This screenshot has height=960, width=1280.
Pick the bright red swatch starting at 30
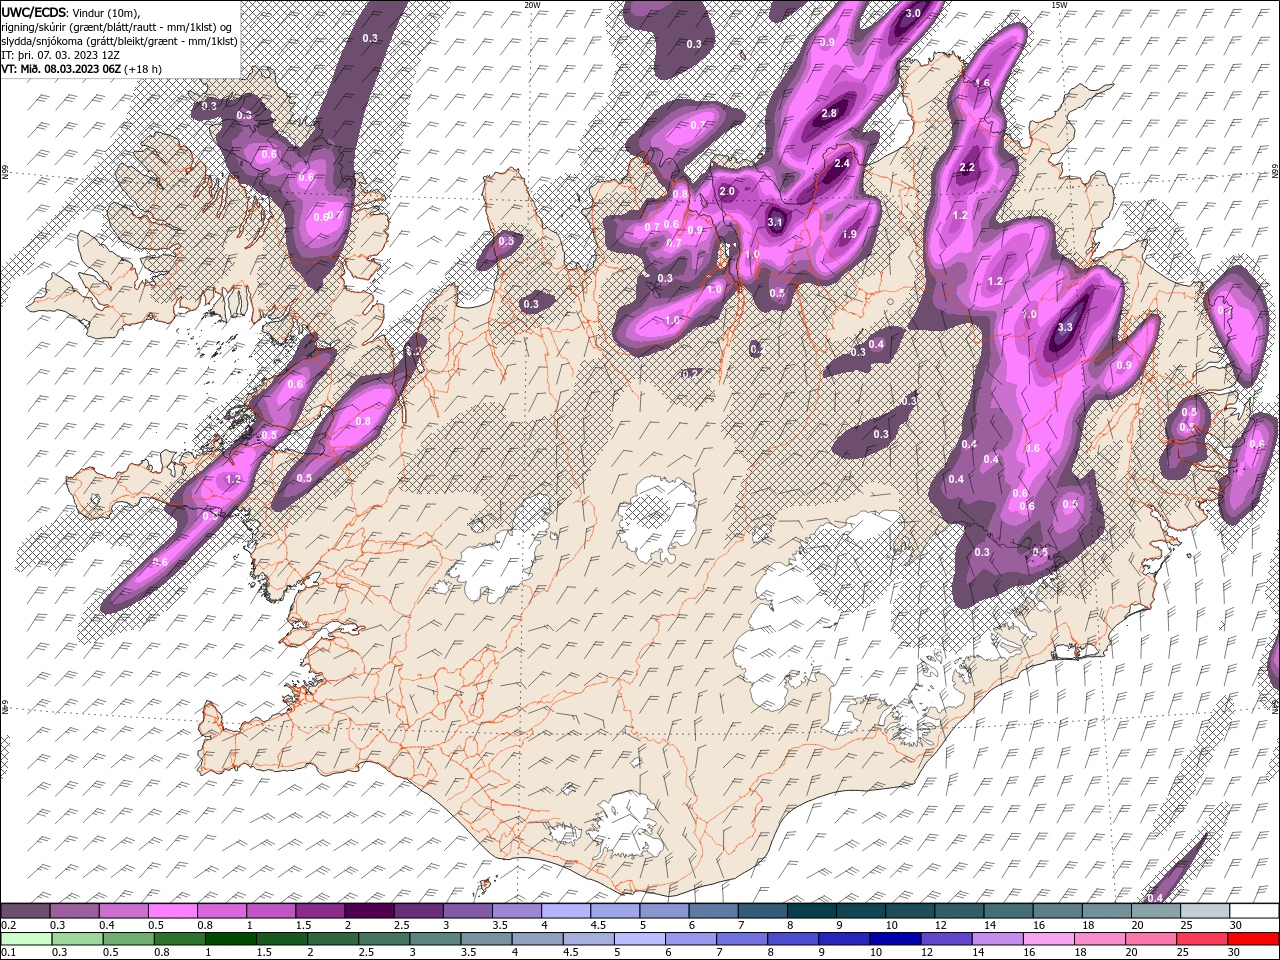[1252, 938]
